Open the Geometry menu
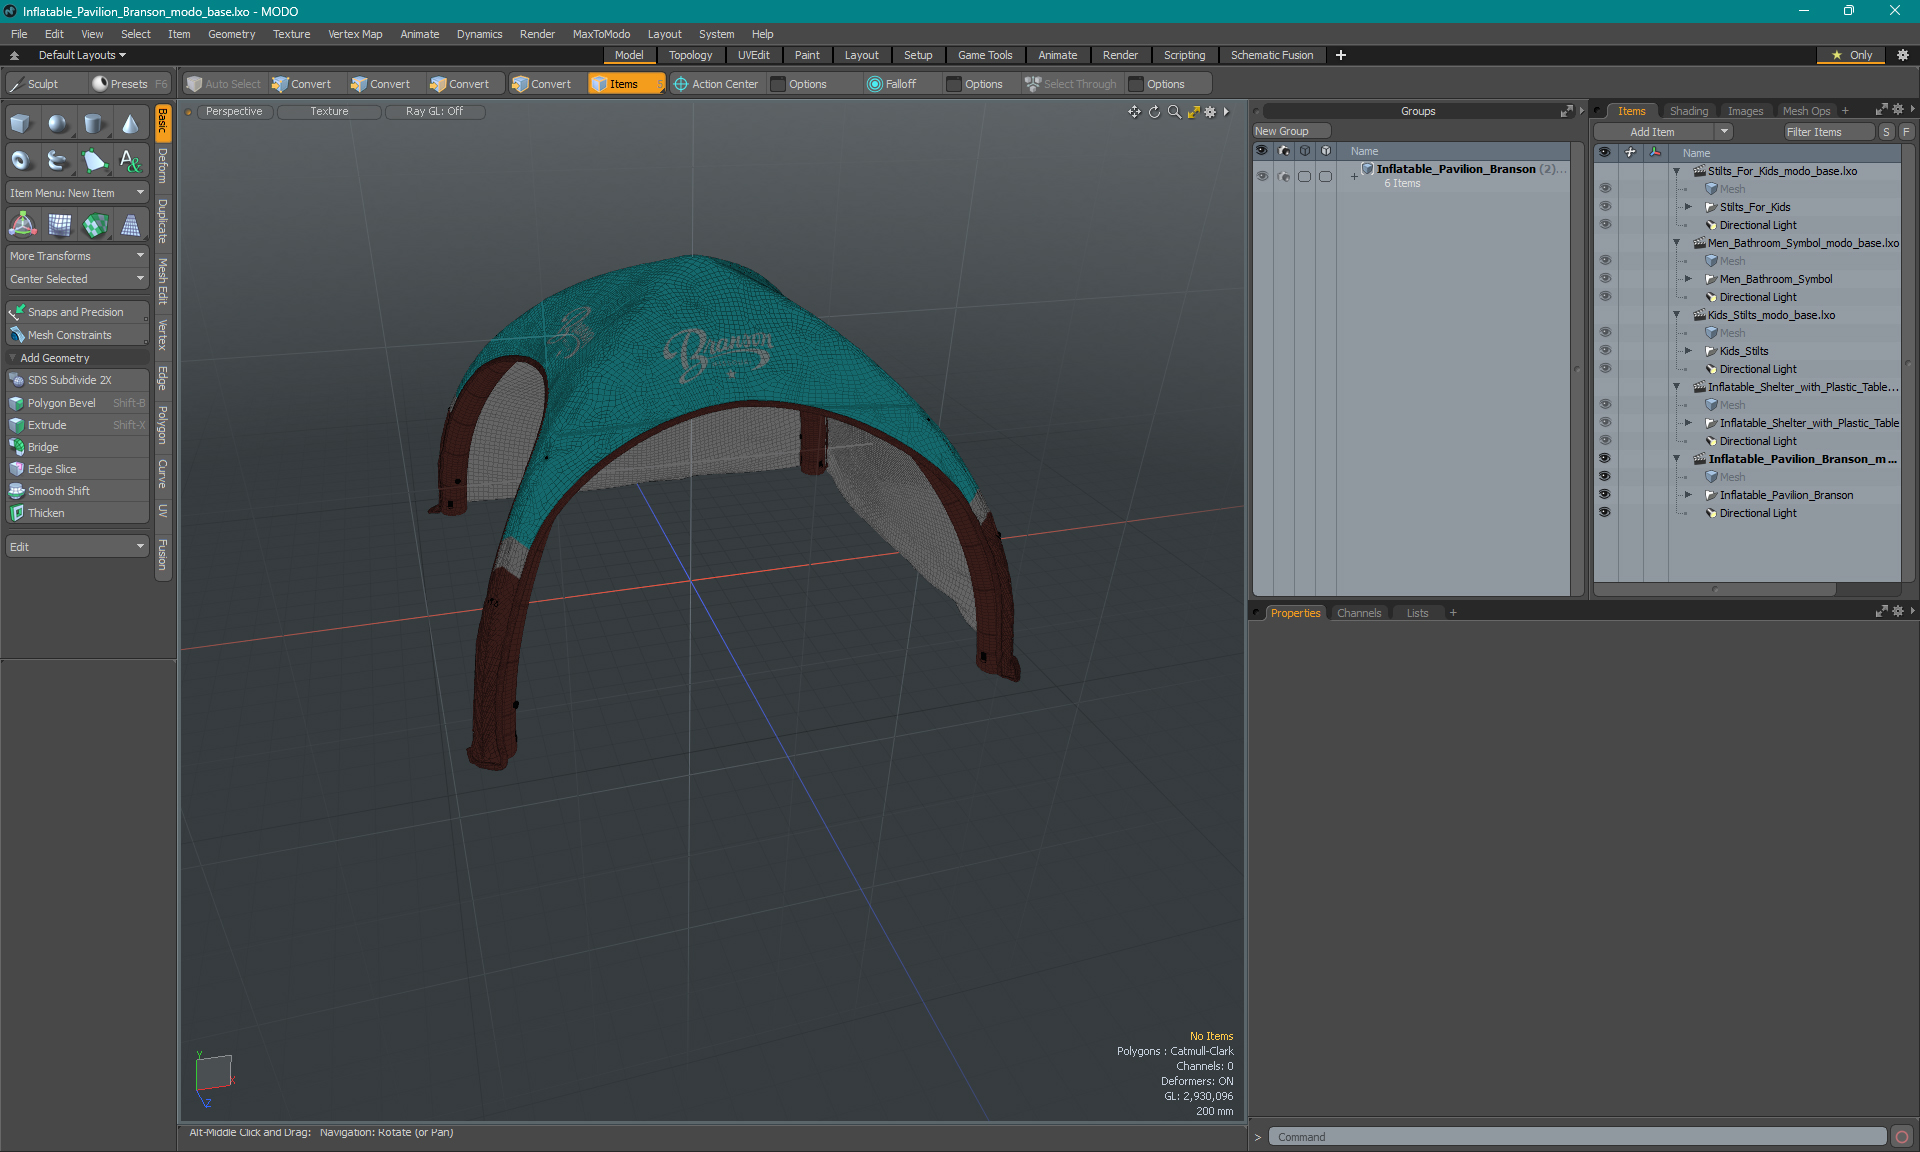 click(231, 34)
